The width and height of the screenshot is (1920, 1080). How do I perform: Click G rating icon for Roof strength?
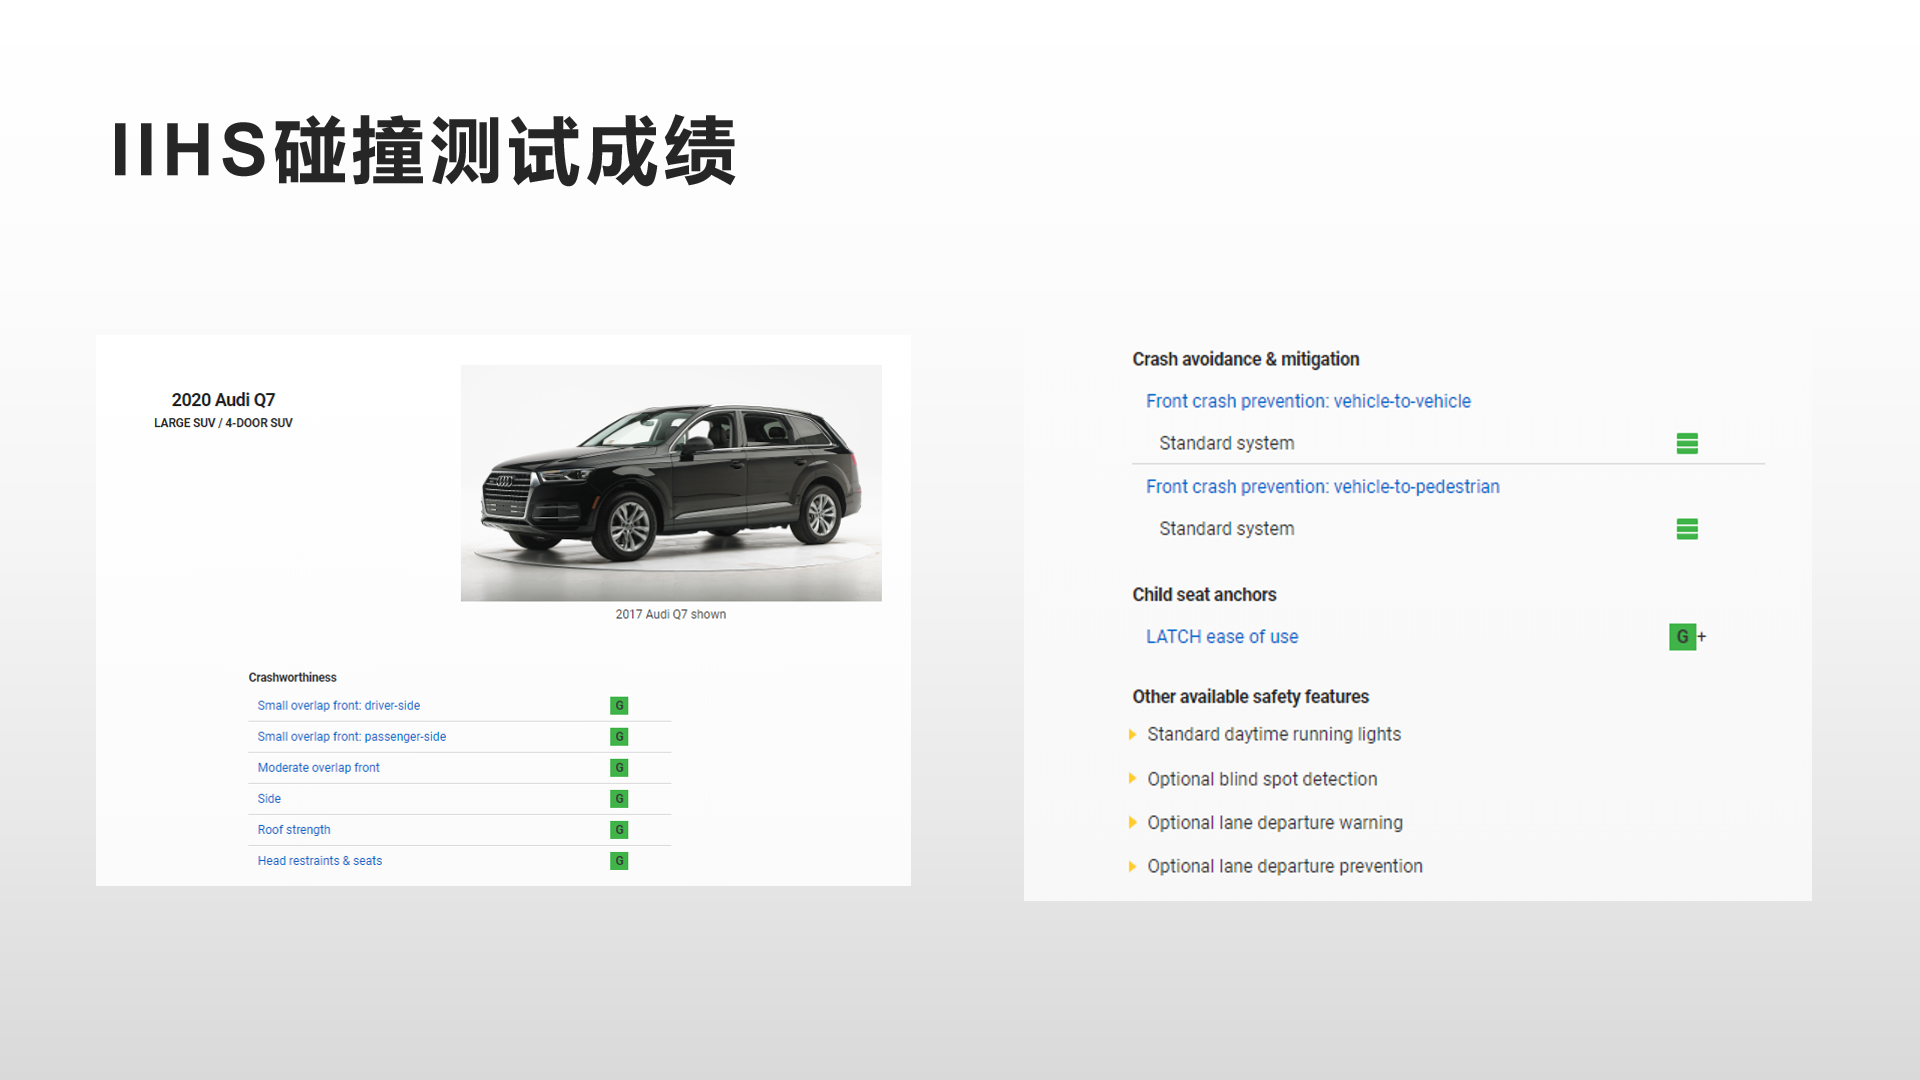(x=619, y=830)
